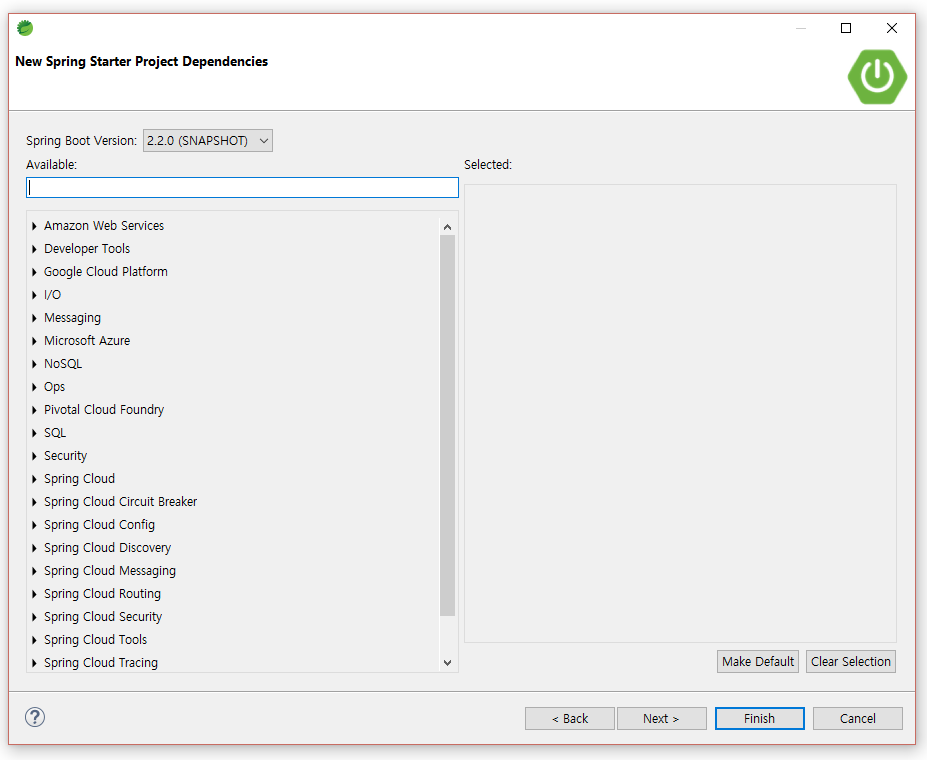Expand the Ops category arrow

(34, 387)
